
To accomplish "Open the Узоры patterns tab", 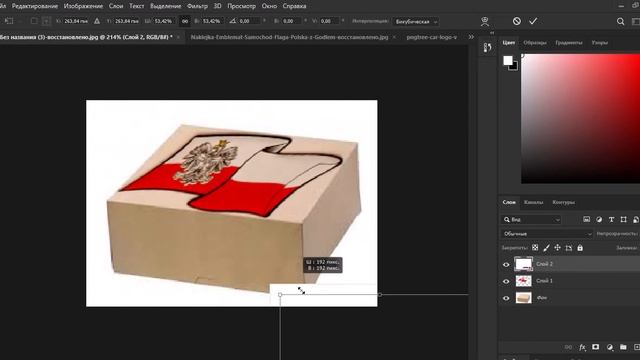I will pyautogui.click(x=600, y=42).
